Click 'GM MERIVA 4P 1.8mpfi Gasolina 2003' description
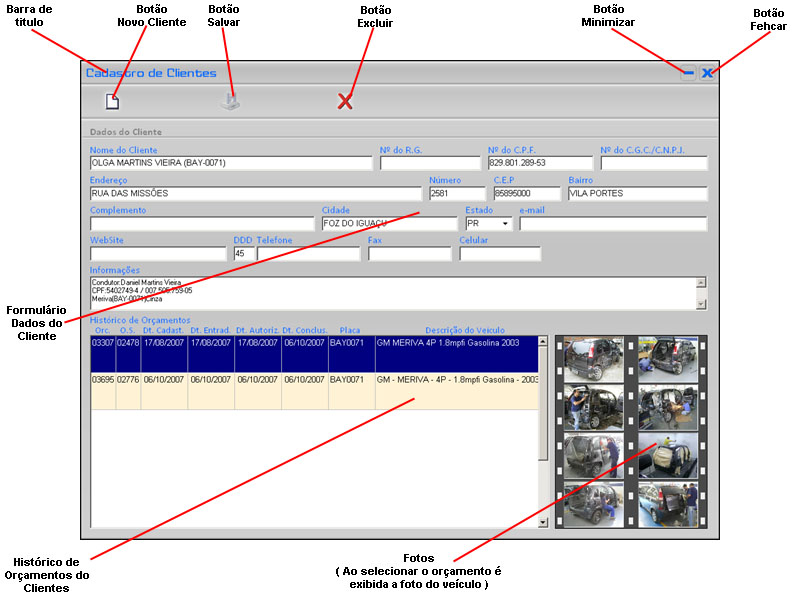The width and height of the screenshot is (800, 600). coord(447,343)
